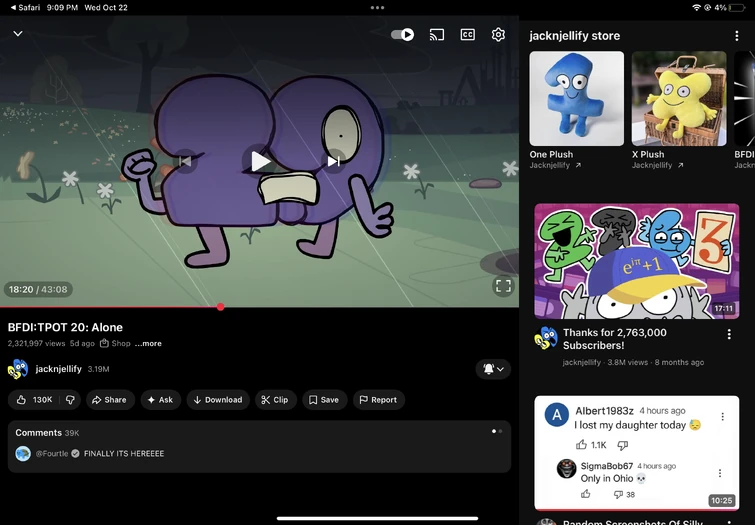Click the video title BFDI:TPOT 20: Alone
The image size is (755, 525).
65,328
